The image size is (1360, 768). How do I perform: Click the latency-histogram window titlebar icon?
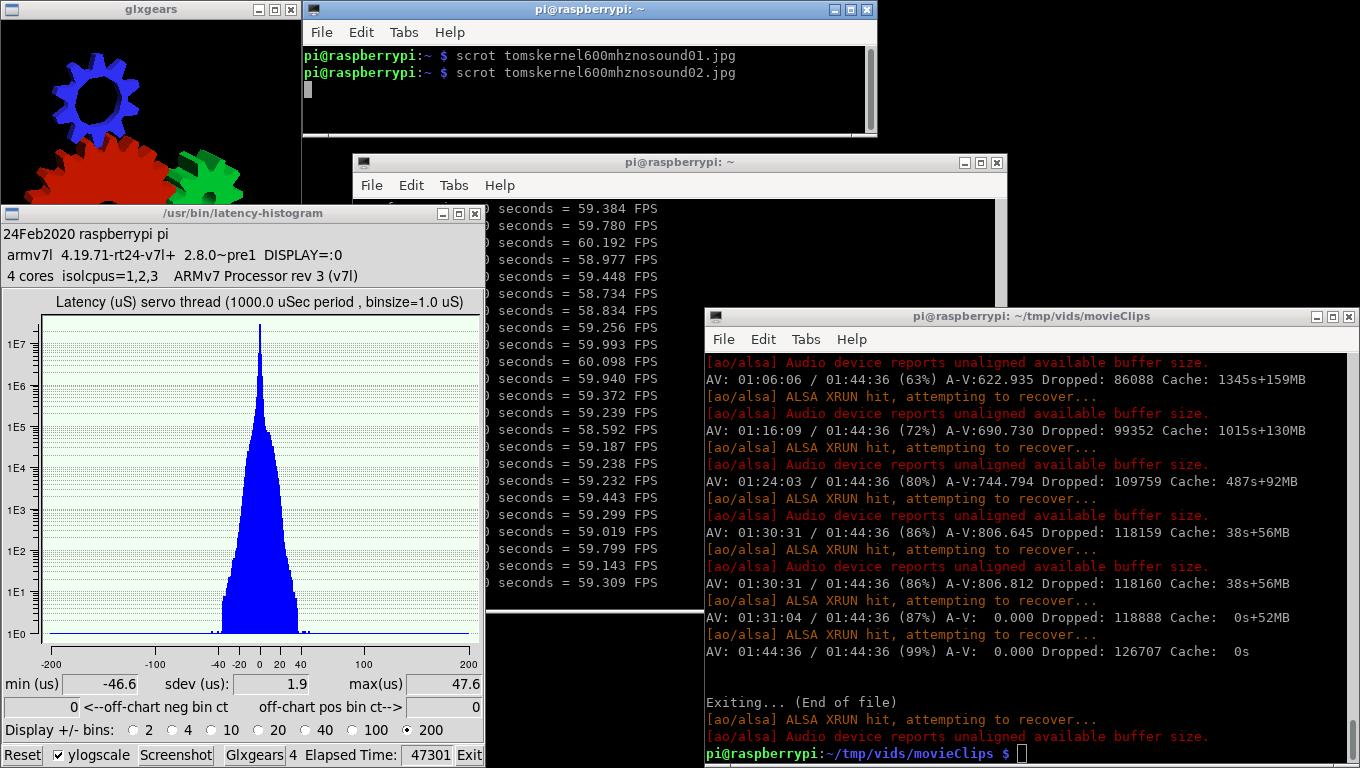click(12, 214)
